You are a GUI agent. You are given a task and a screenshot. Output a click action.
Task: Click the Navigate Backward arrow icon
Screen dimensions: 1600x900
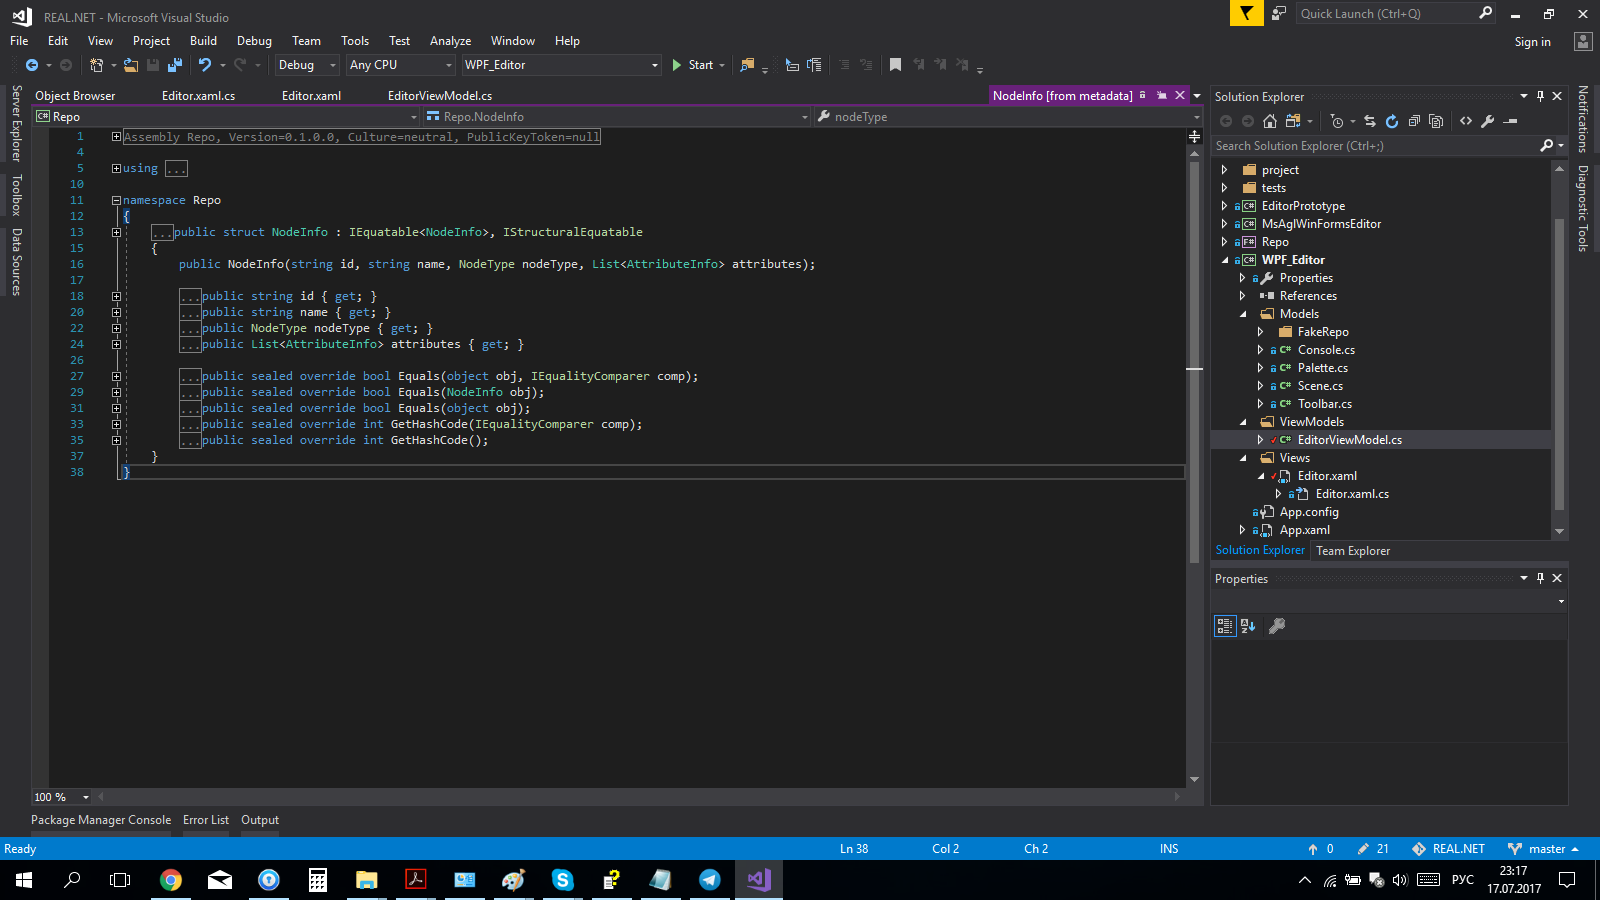coord(32,65)
